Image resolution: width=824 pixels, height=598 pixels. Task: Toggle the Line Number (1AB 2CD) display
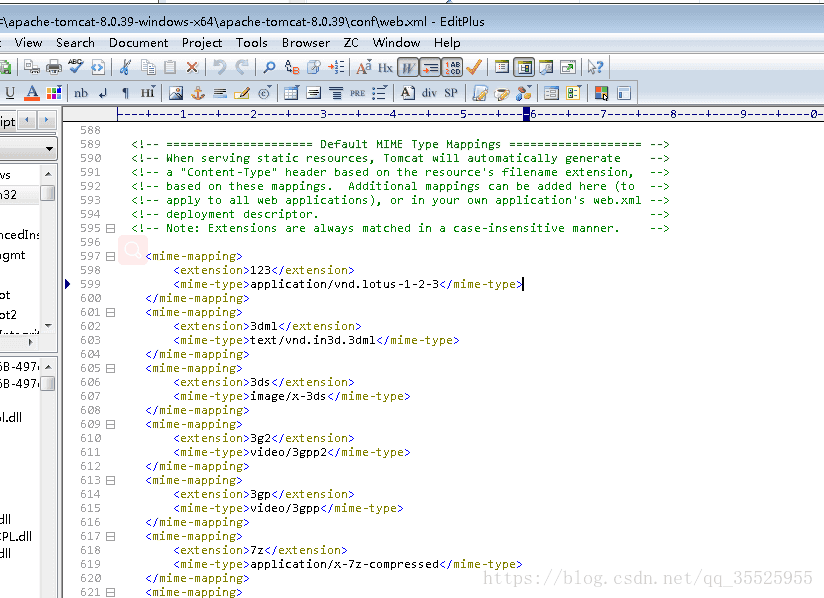pyautogui.click(x=452, y=67)
